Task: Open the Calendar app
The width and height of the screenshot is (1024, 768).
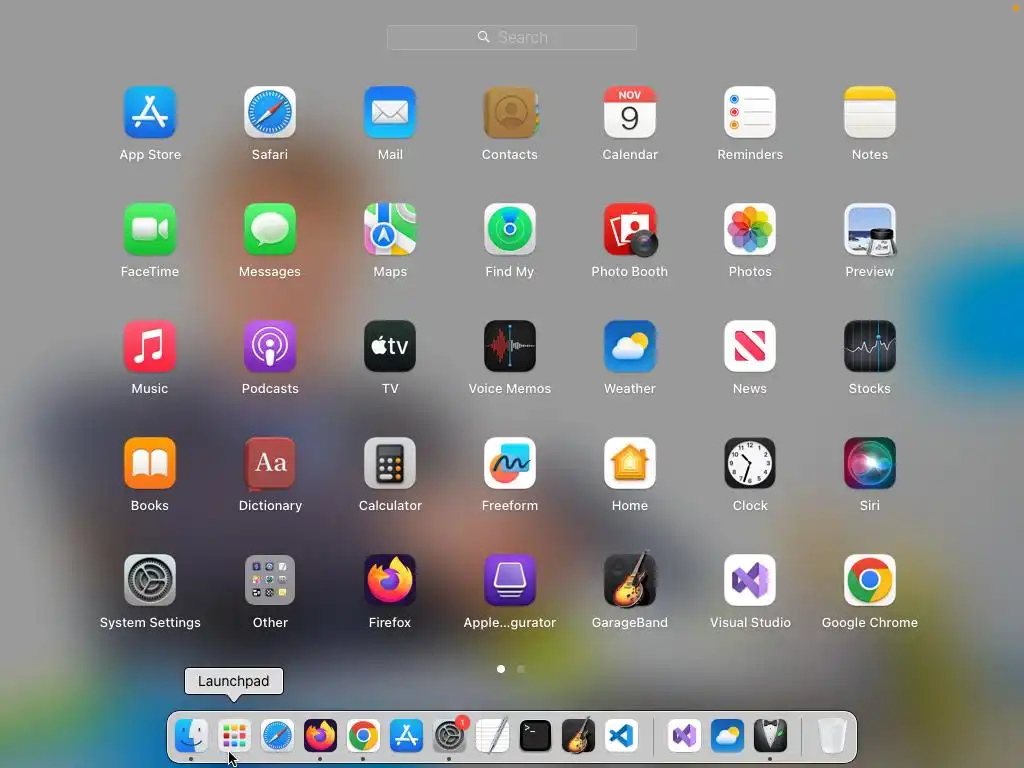Action: (630, 112)
